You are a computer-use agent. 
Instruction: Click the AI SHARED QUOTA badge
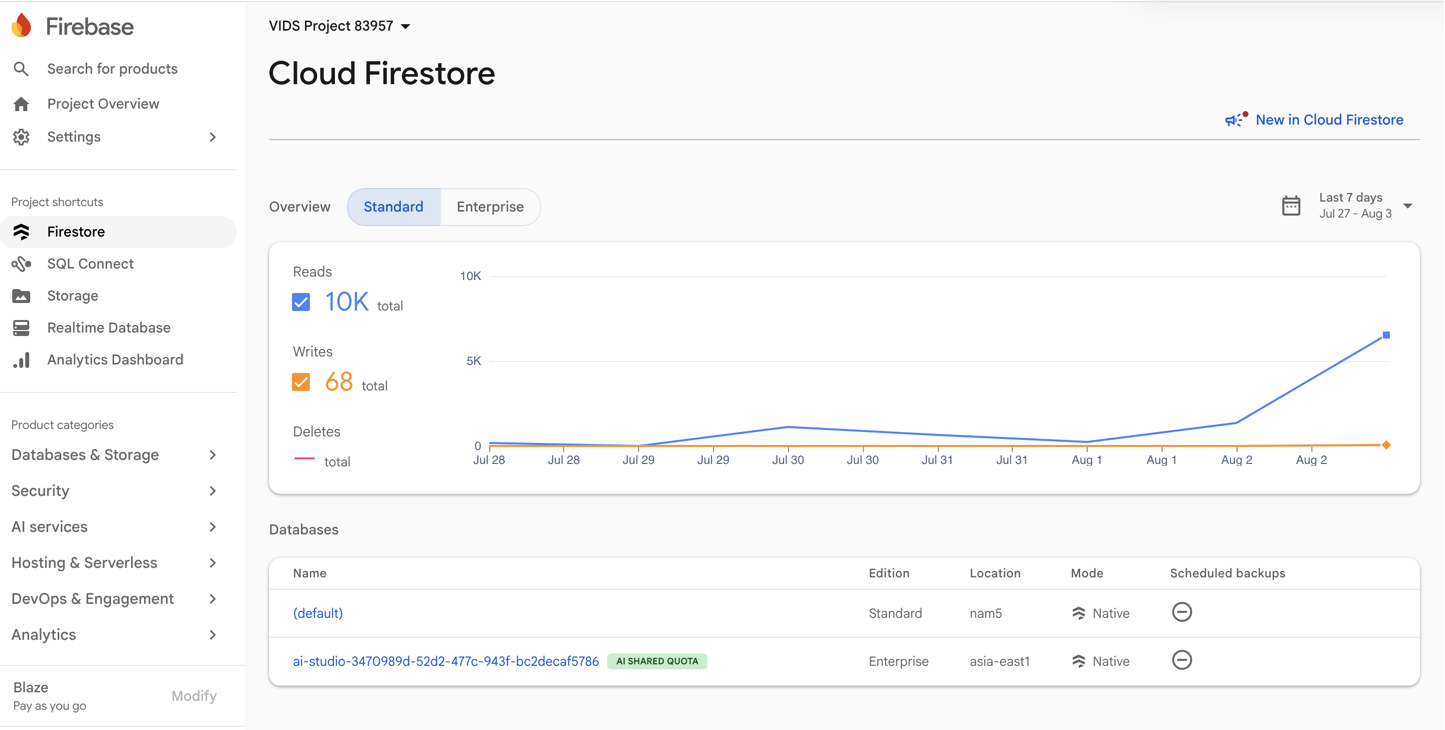[x=657, y=662]
